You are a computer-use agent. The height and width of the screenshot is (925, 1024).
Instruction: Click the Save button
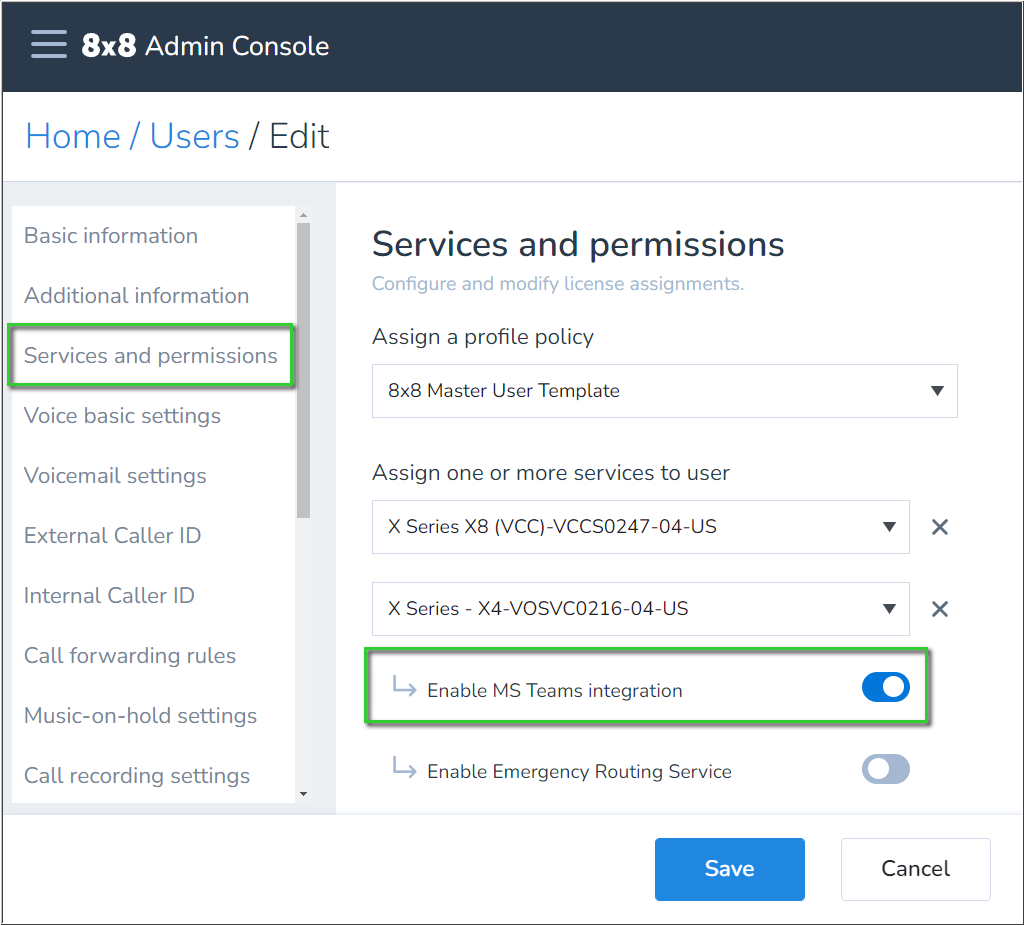pyautogui.click(x=729, y=869)
